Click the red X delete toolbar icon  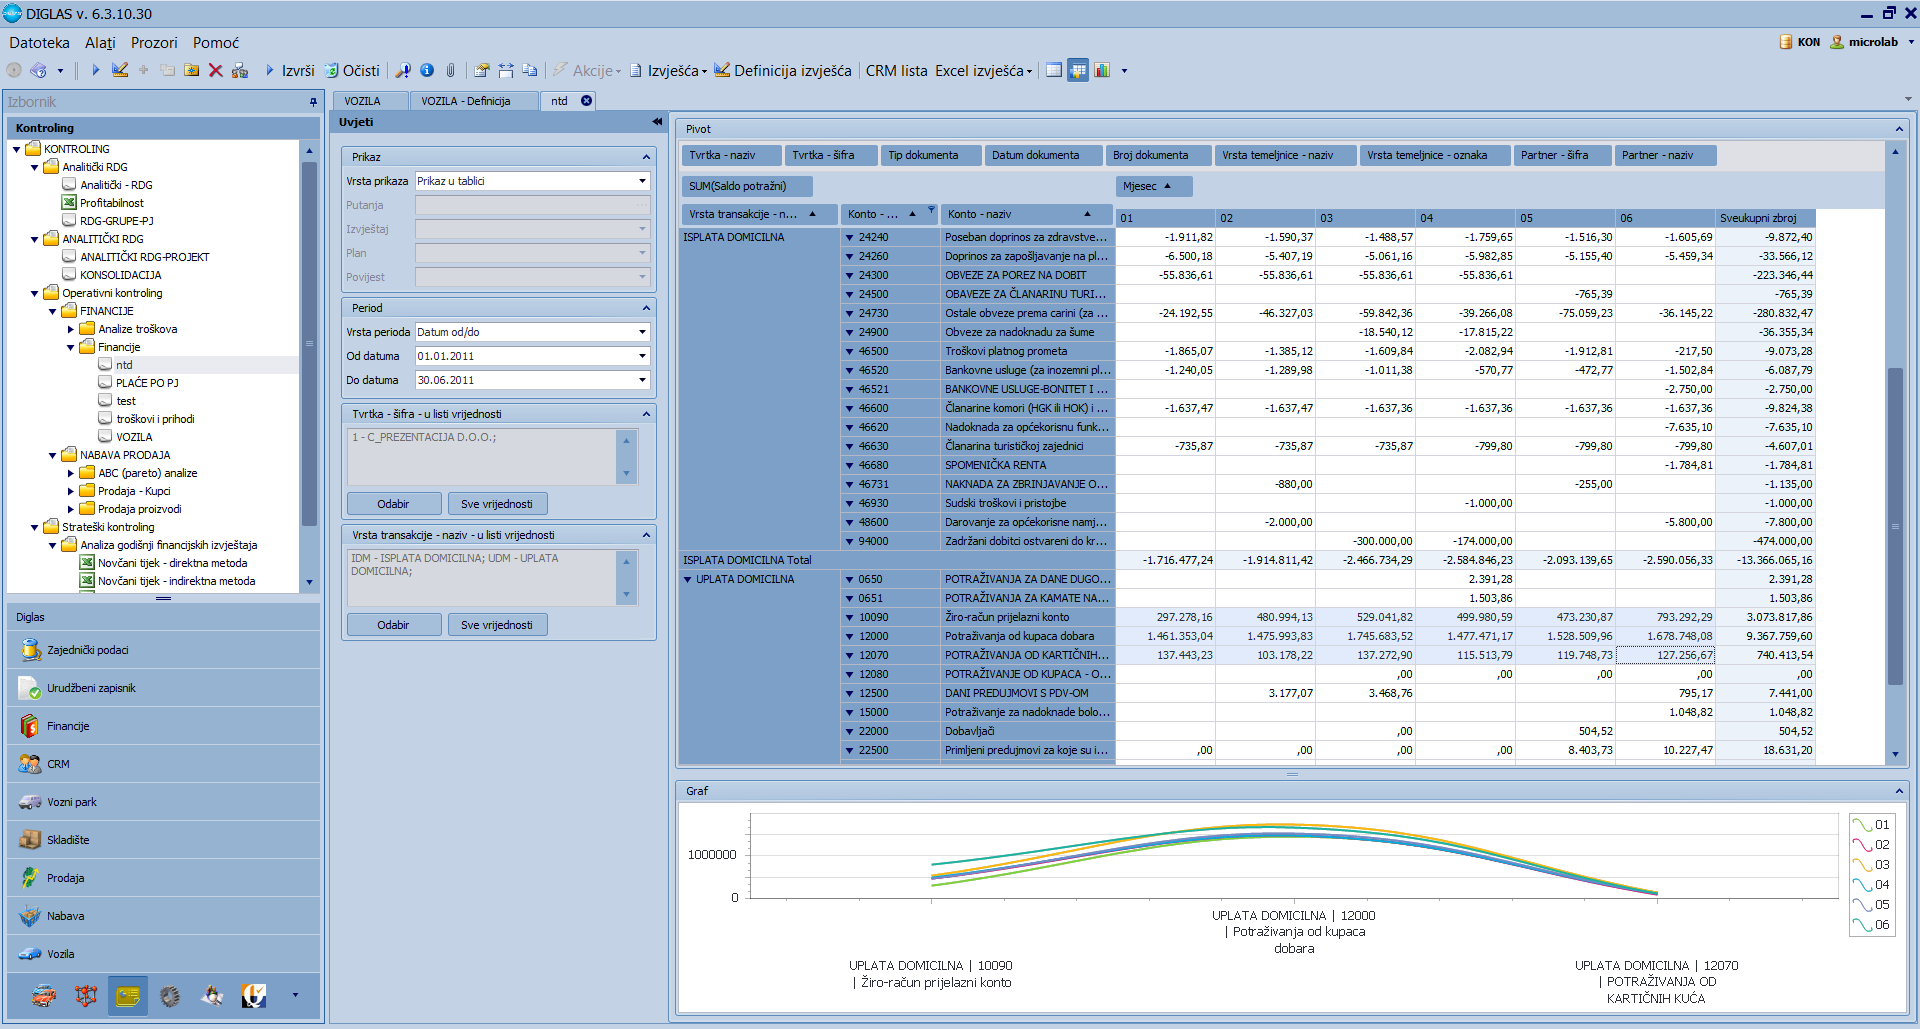[215, 71]
